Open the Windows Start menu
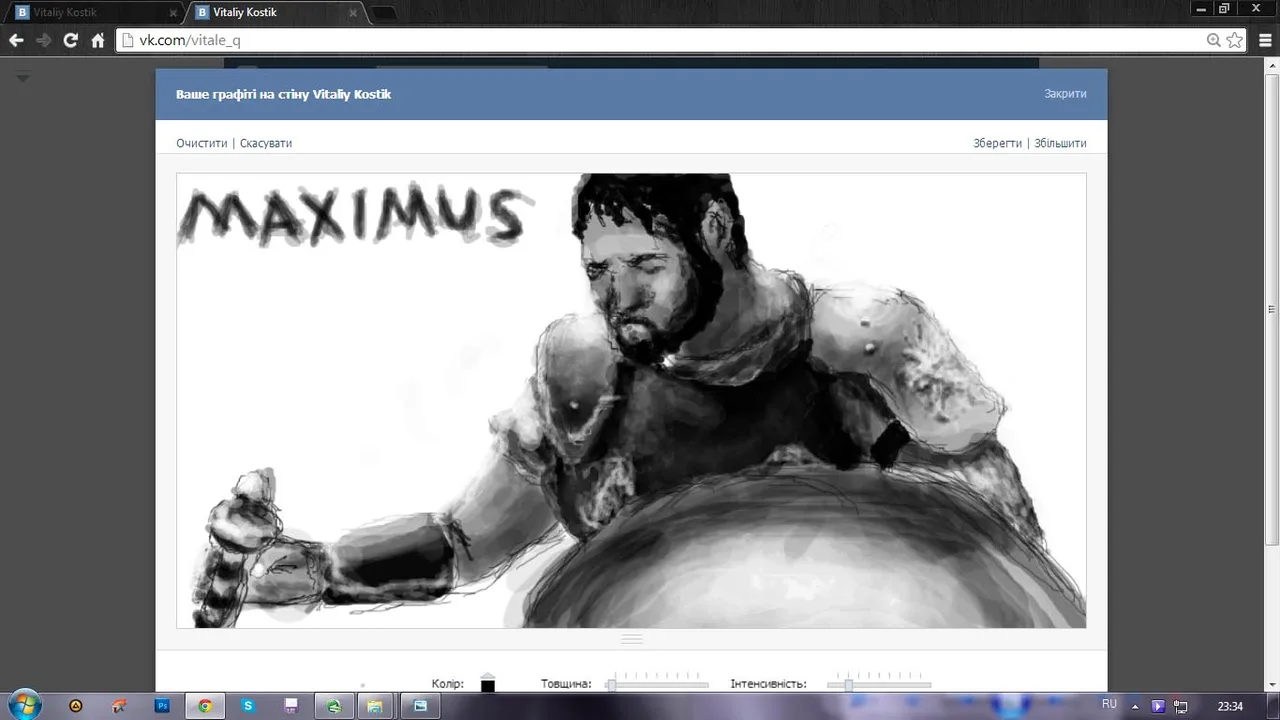This screenshot has height=720, width=1280. [x=24, y=704]
